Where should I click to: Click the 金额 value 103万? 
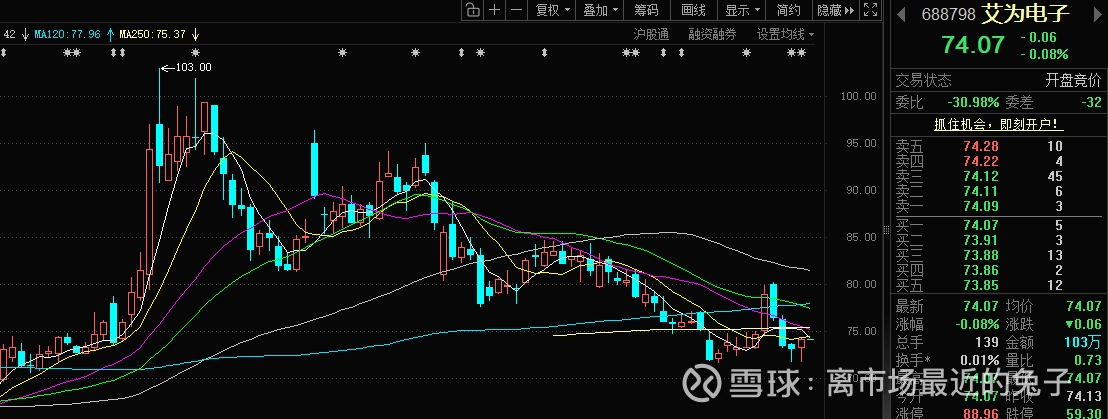(1085, 343)
